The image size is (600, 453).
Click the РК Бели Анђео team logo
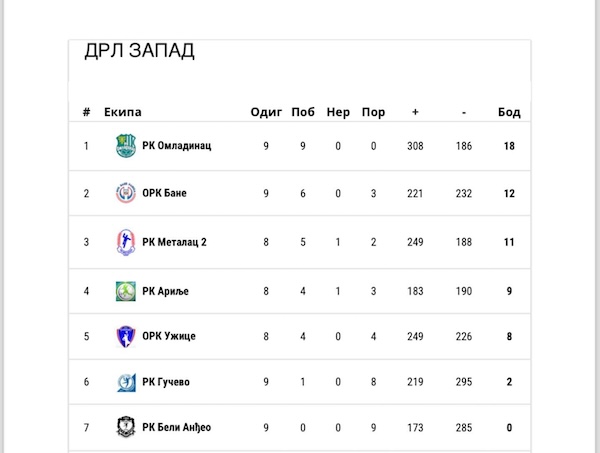[x=125, y=428]
